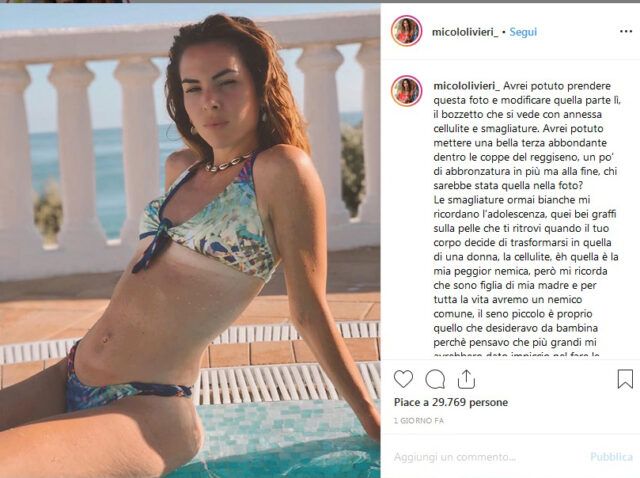Click the 29.769 like count number
This screenshot has height=478, width=640.
[x=449, y=402]
